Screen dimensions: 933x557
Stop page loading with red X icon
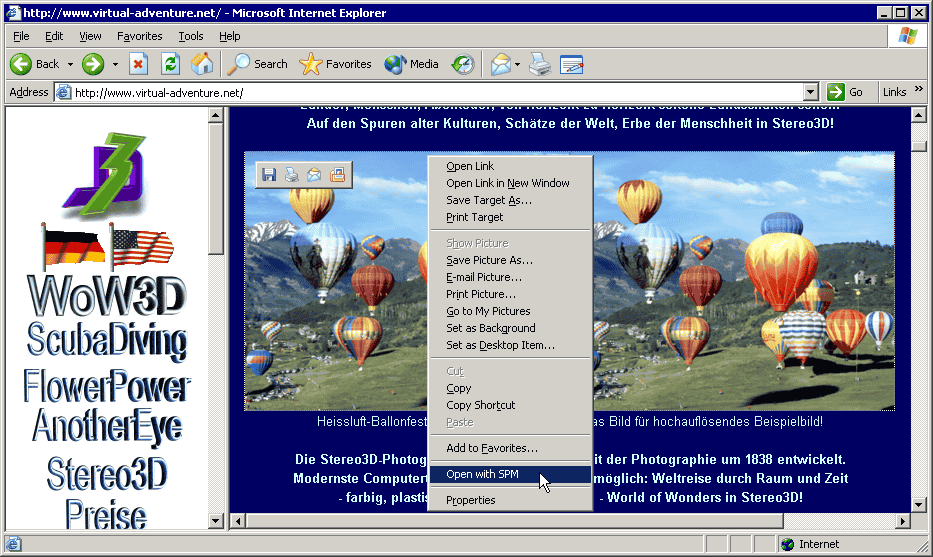139,64
